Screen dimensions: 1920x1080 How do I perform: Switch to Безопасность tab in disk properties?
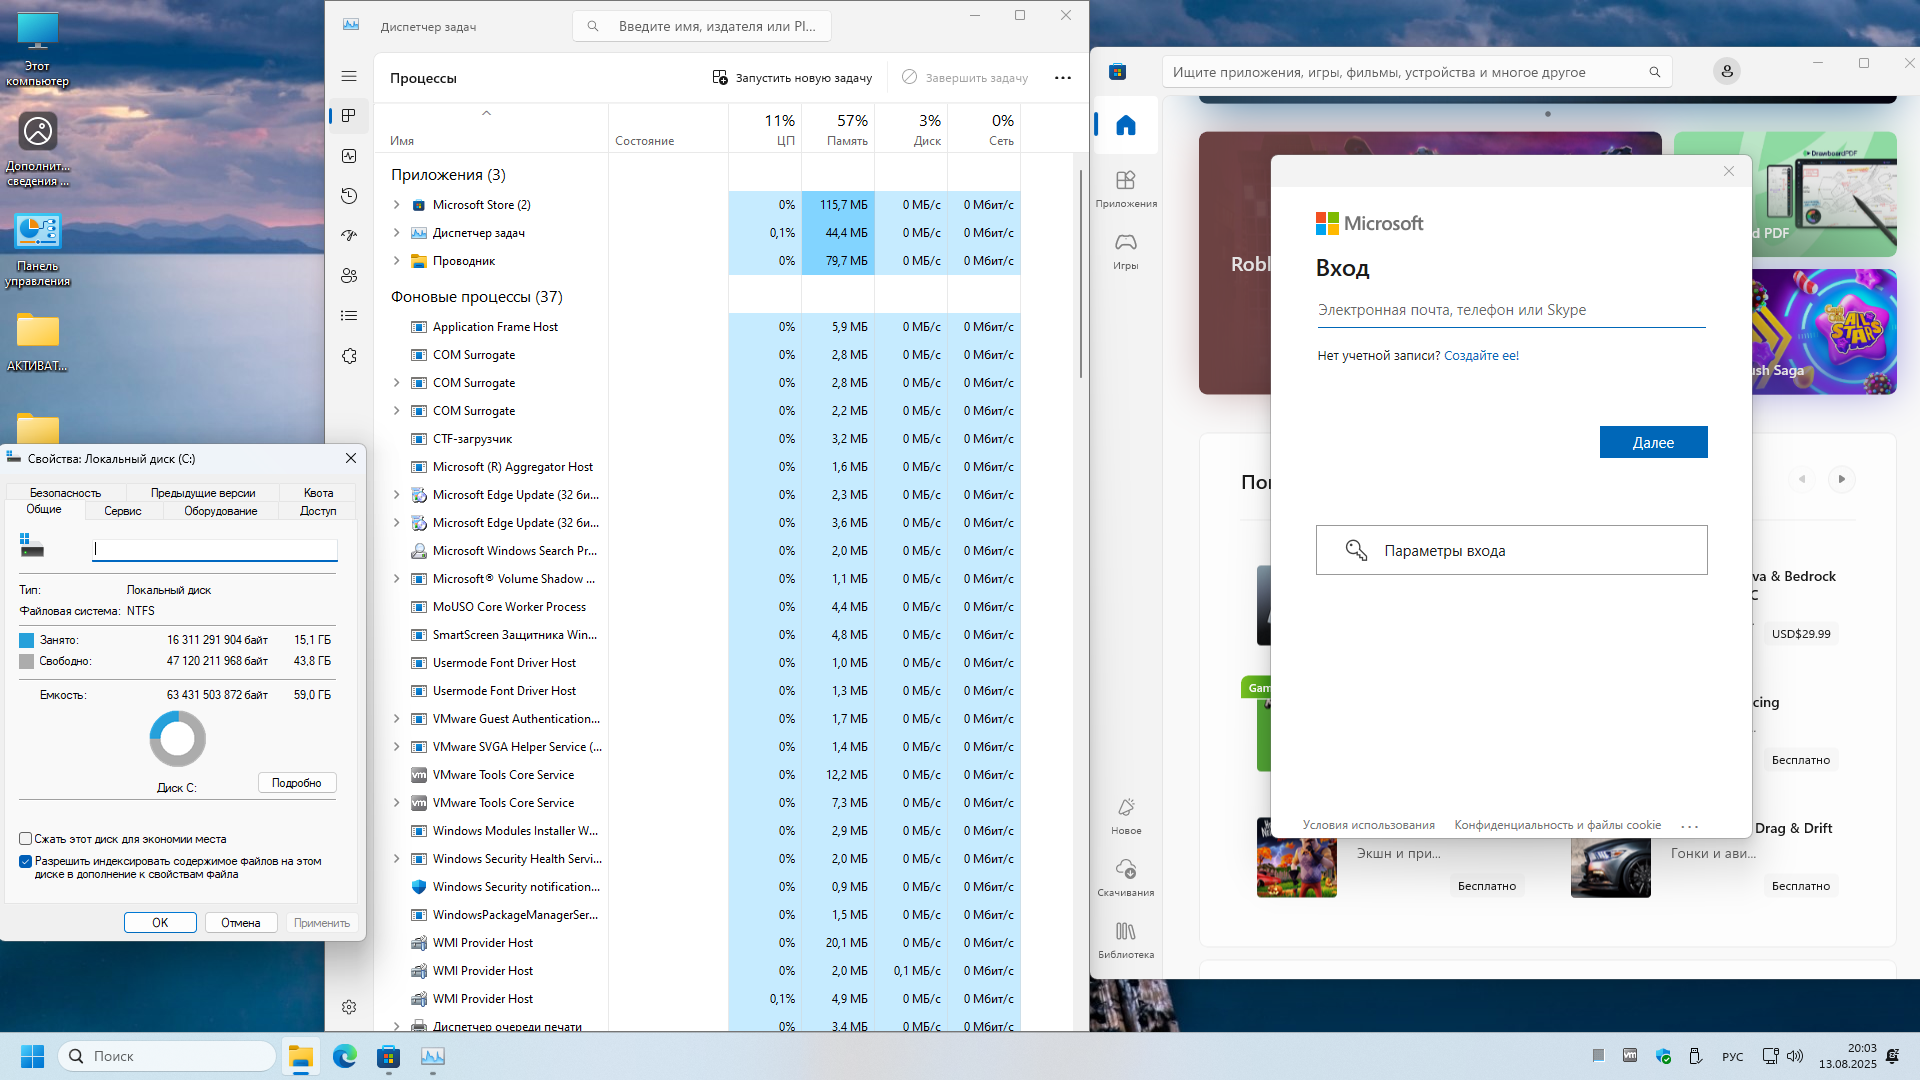[65, 493]
